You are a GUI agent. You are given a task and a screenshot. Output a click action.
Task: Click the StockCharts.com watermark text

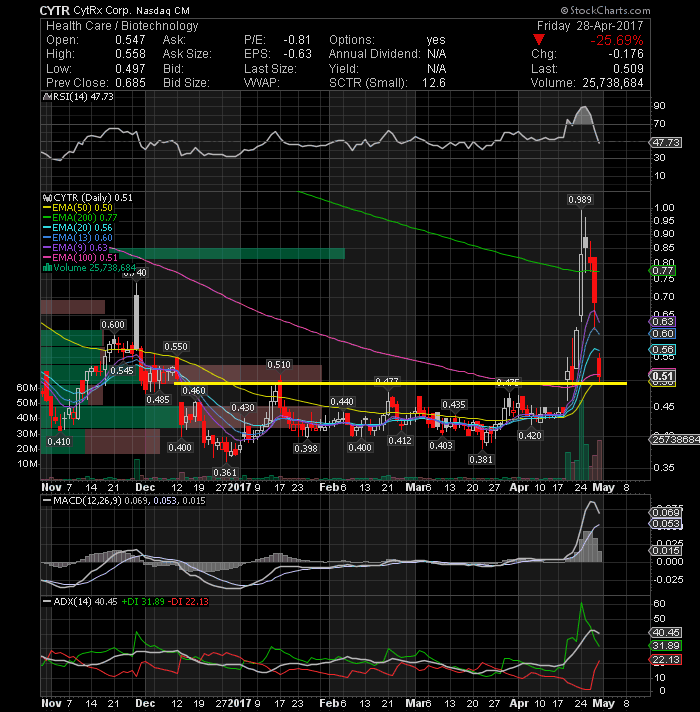606,10
